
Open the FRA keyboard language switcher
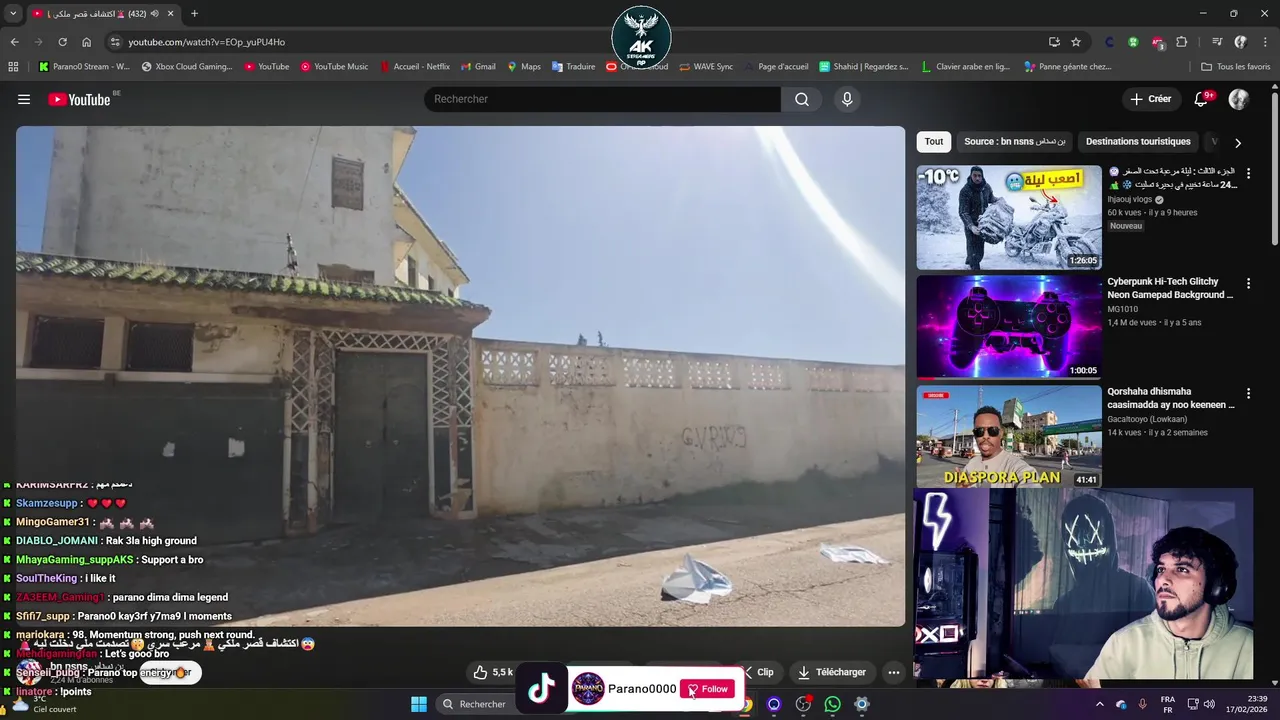click(1167, 704)
